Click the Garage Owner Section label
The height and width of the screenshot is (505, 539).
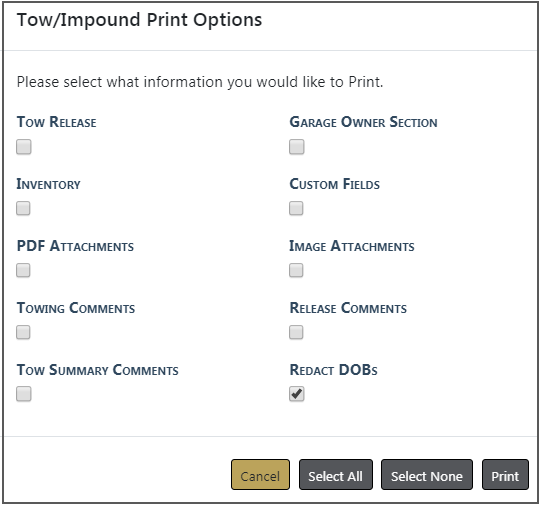click(x=363, y=122)
